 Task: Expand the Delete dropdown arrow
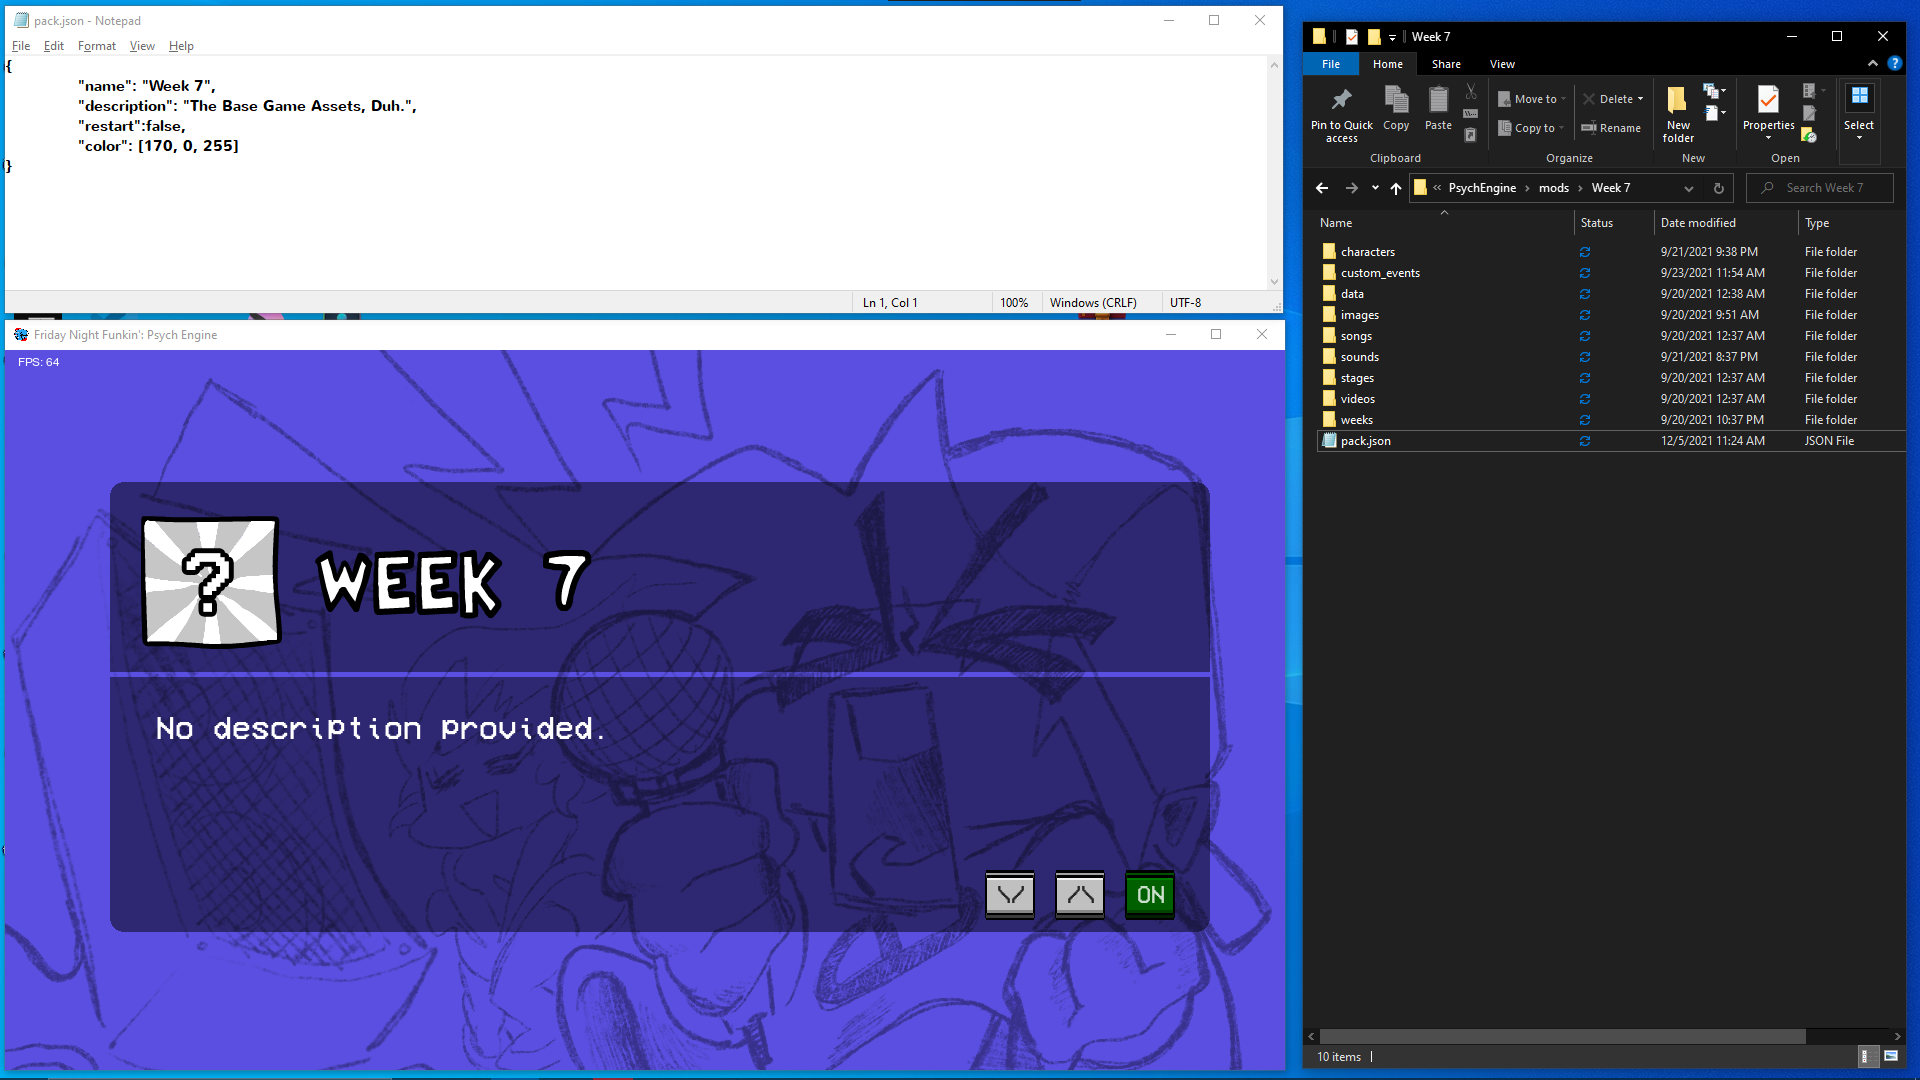[x=1639, y=98]
